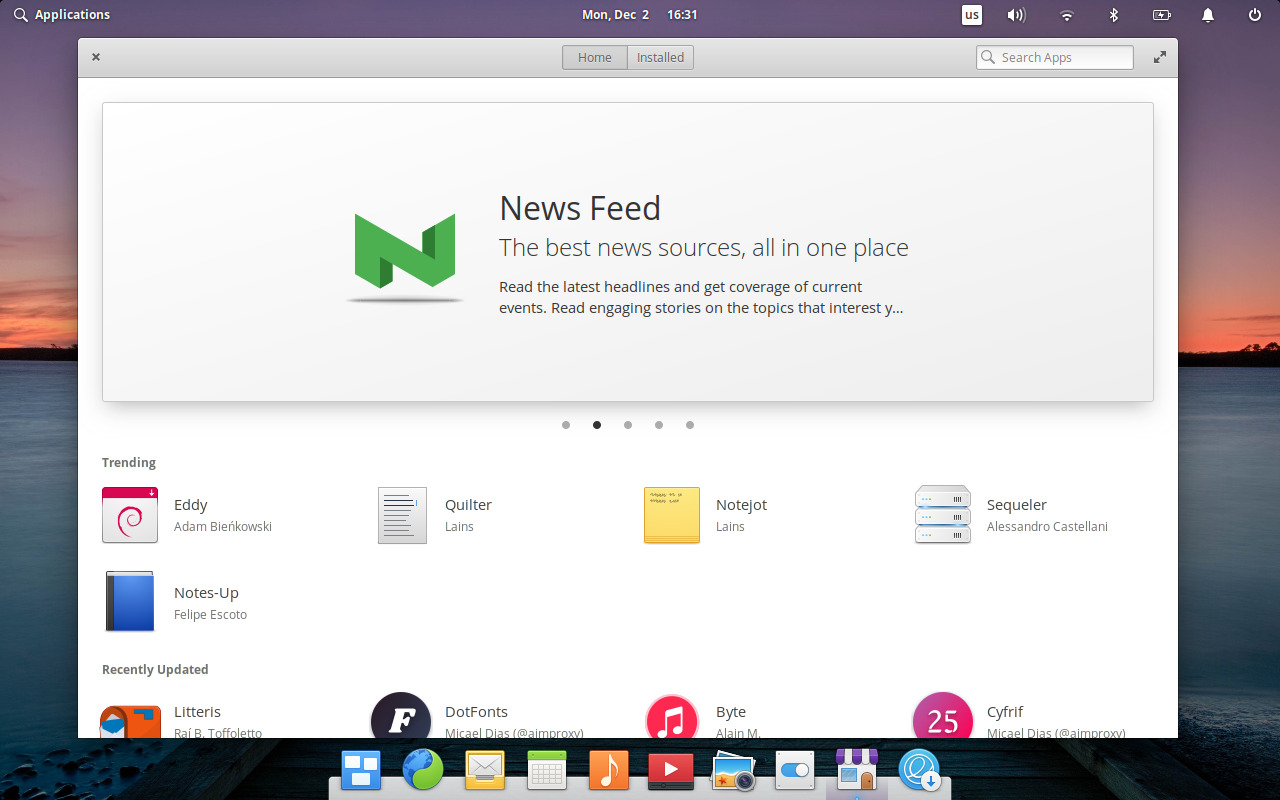Viewport: 1280px width, 800px height.
Task: Select the Home tab
Action: coord(594,57)
